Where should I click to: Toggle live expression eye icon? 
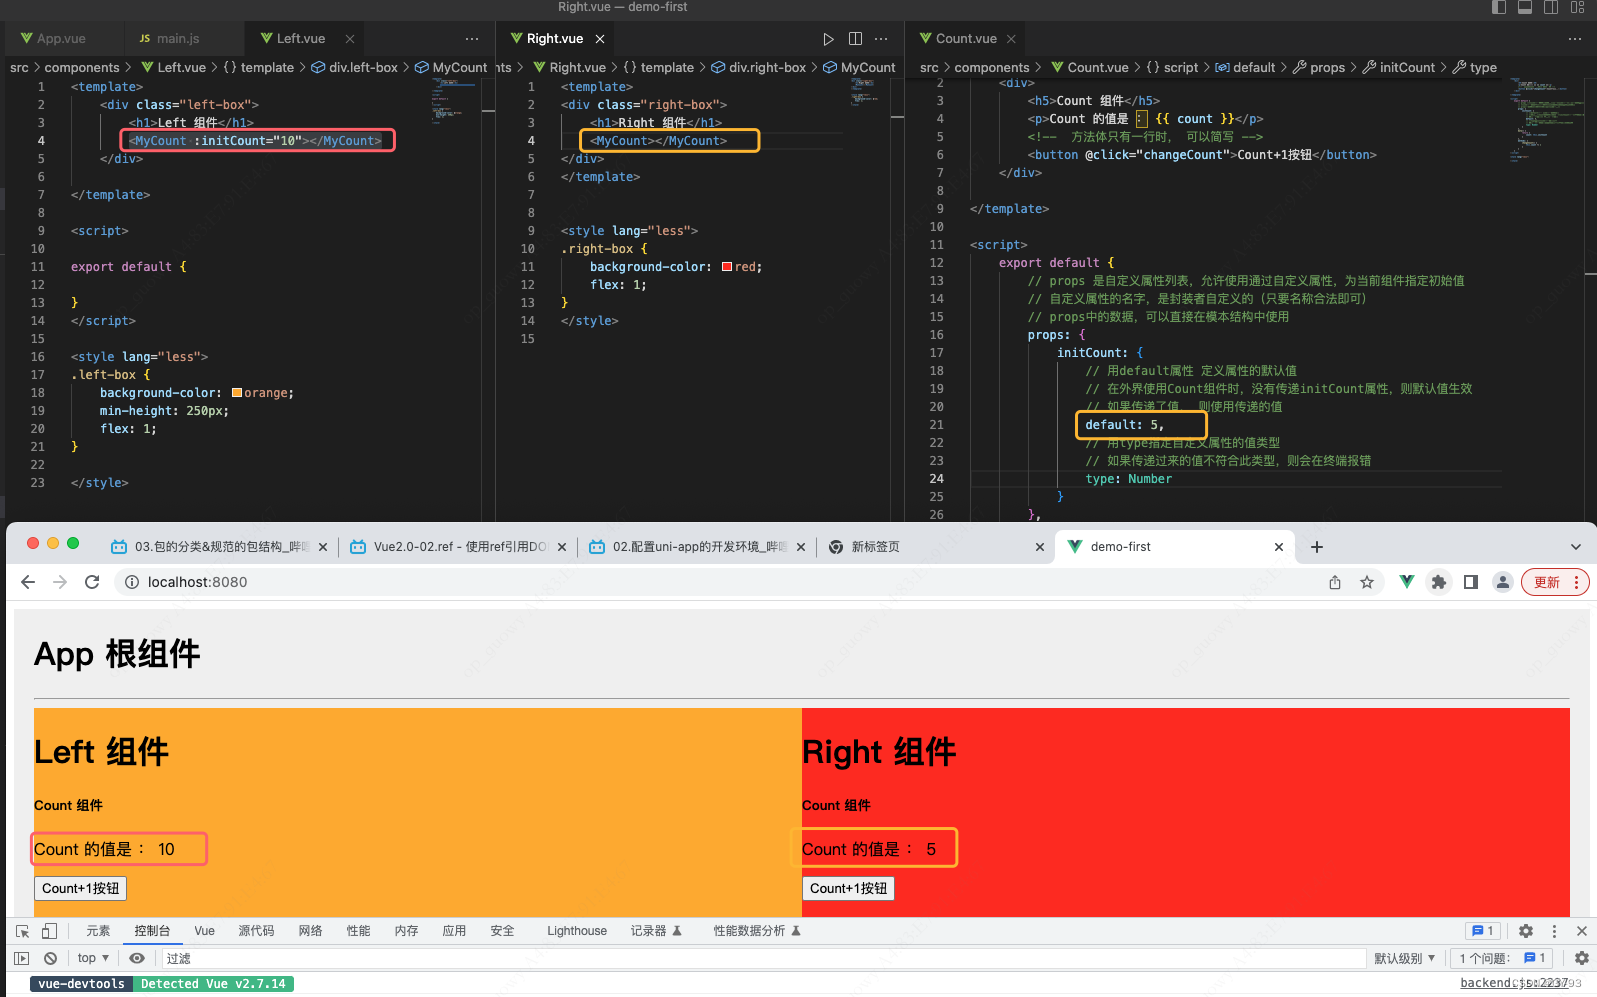pyautogui.click(x=137, y=958)
